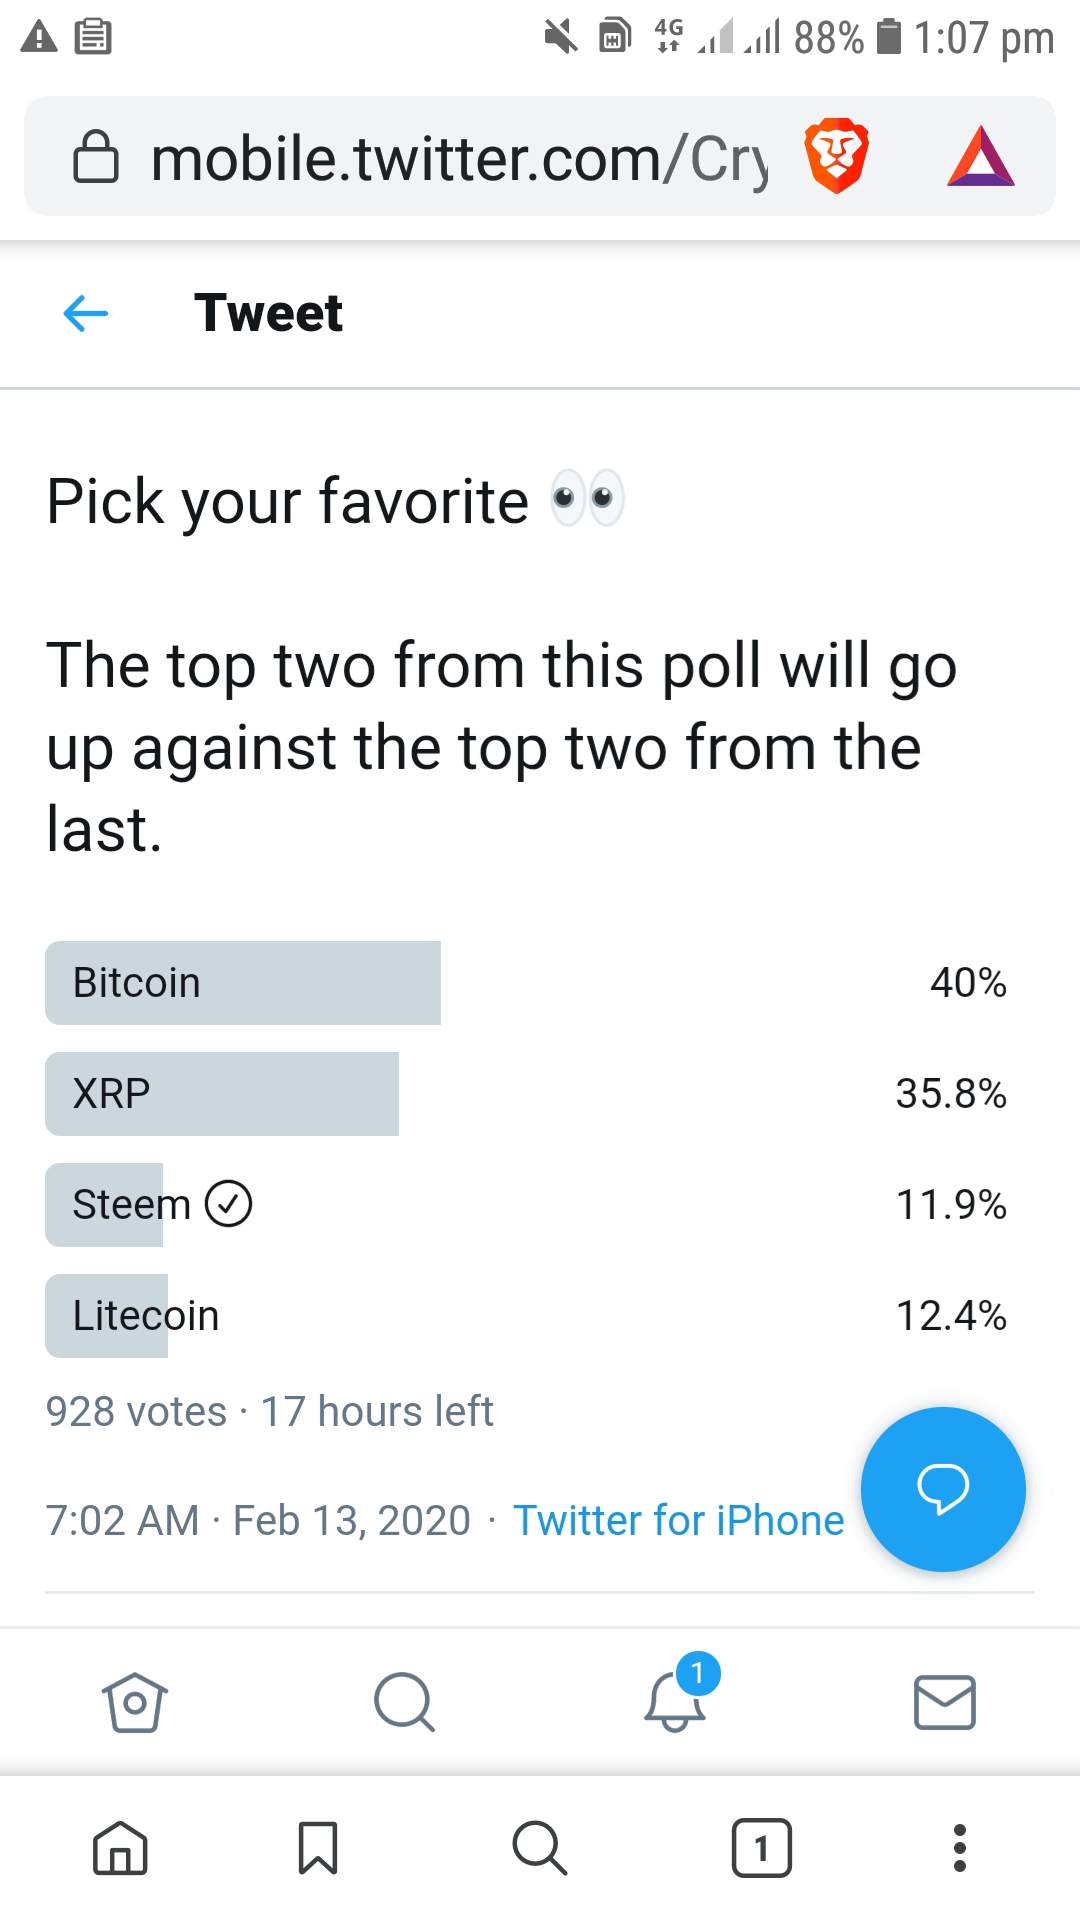1080x1920 pixels.
Task: Tap the blue reply floating button
Action: (x=943, y=1489)
